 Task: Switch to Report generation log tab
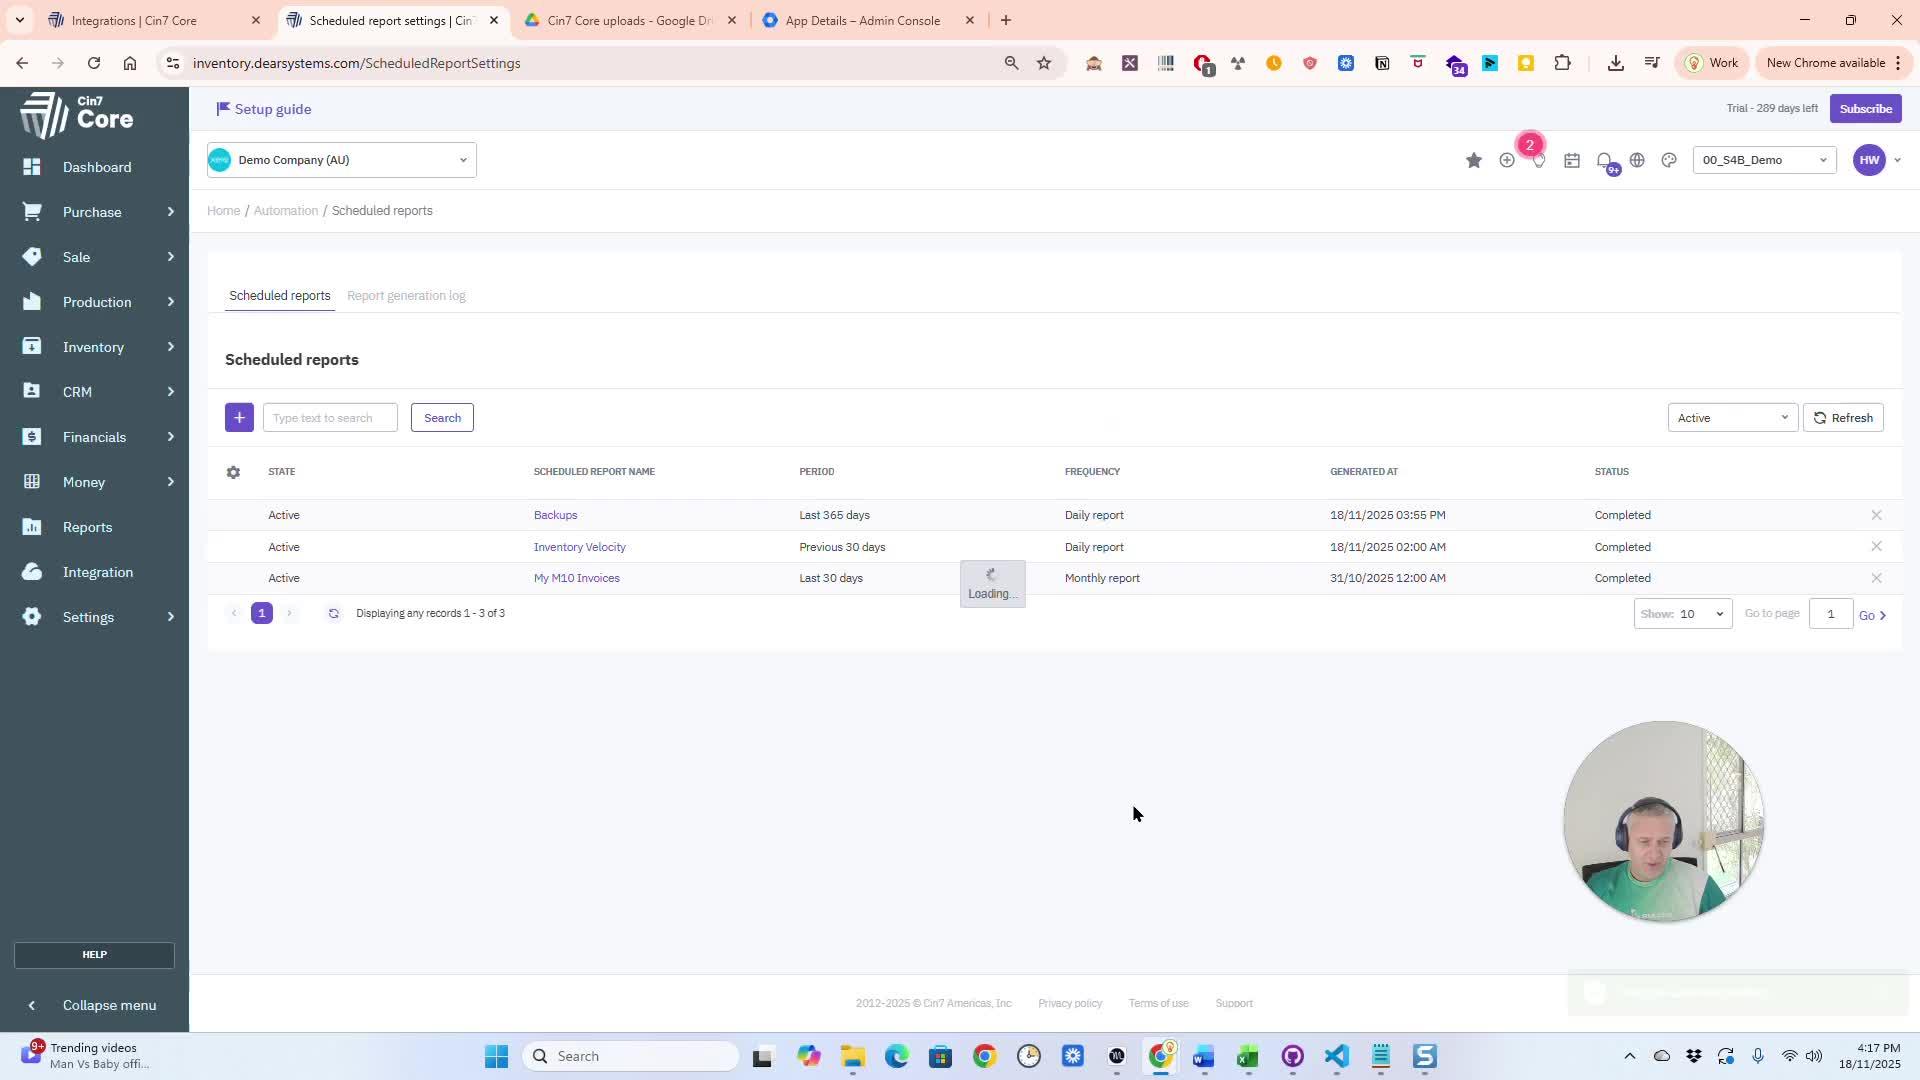(x=406, y=296)
